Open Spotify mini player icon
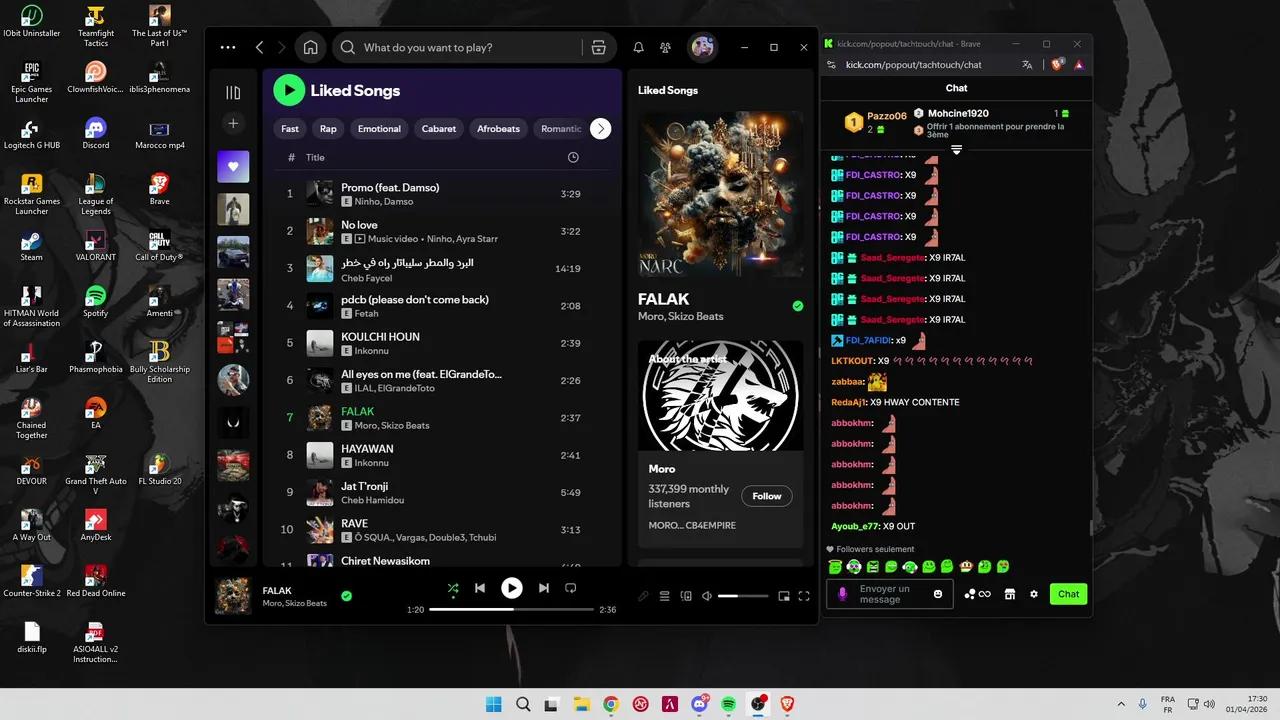 784,596
